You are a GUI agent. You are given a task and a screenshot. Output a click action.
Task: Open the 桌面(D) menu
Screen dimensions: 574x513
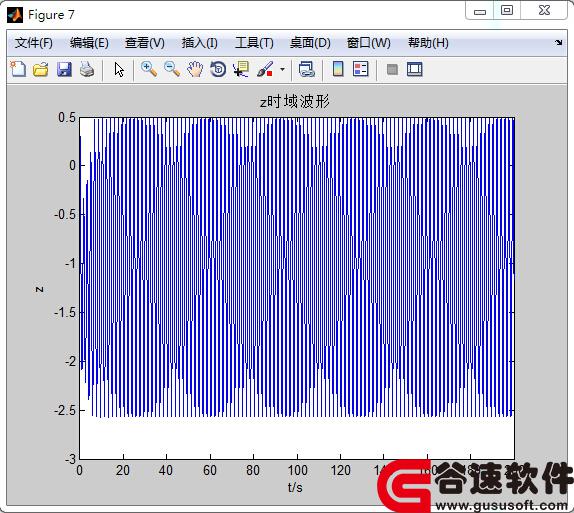tap(310, 43)
